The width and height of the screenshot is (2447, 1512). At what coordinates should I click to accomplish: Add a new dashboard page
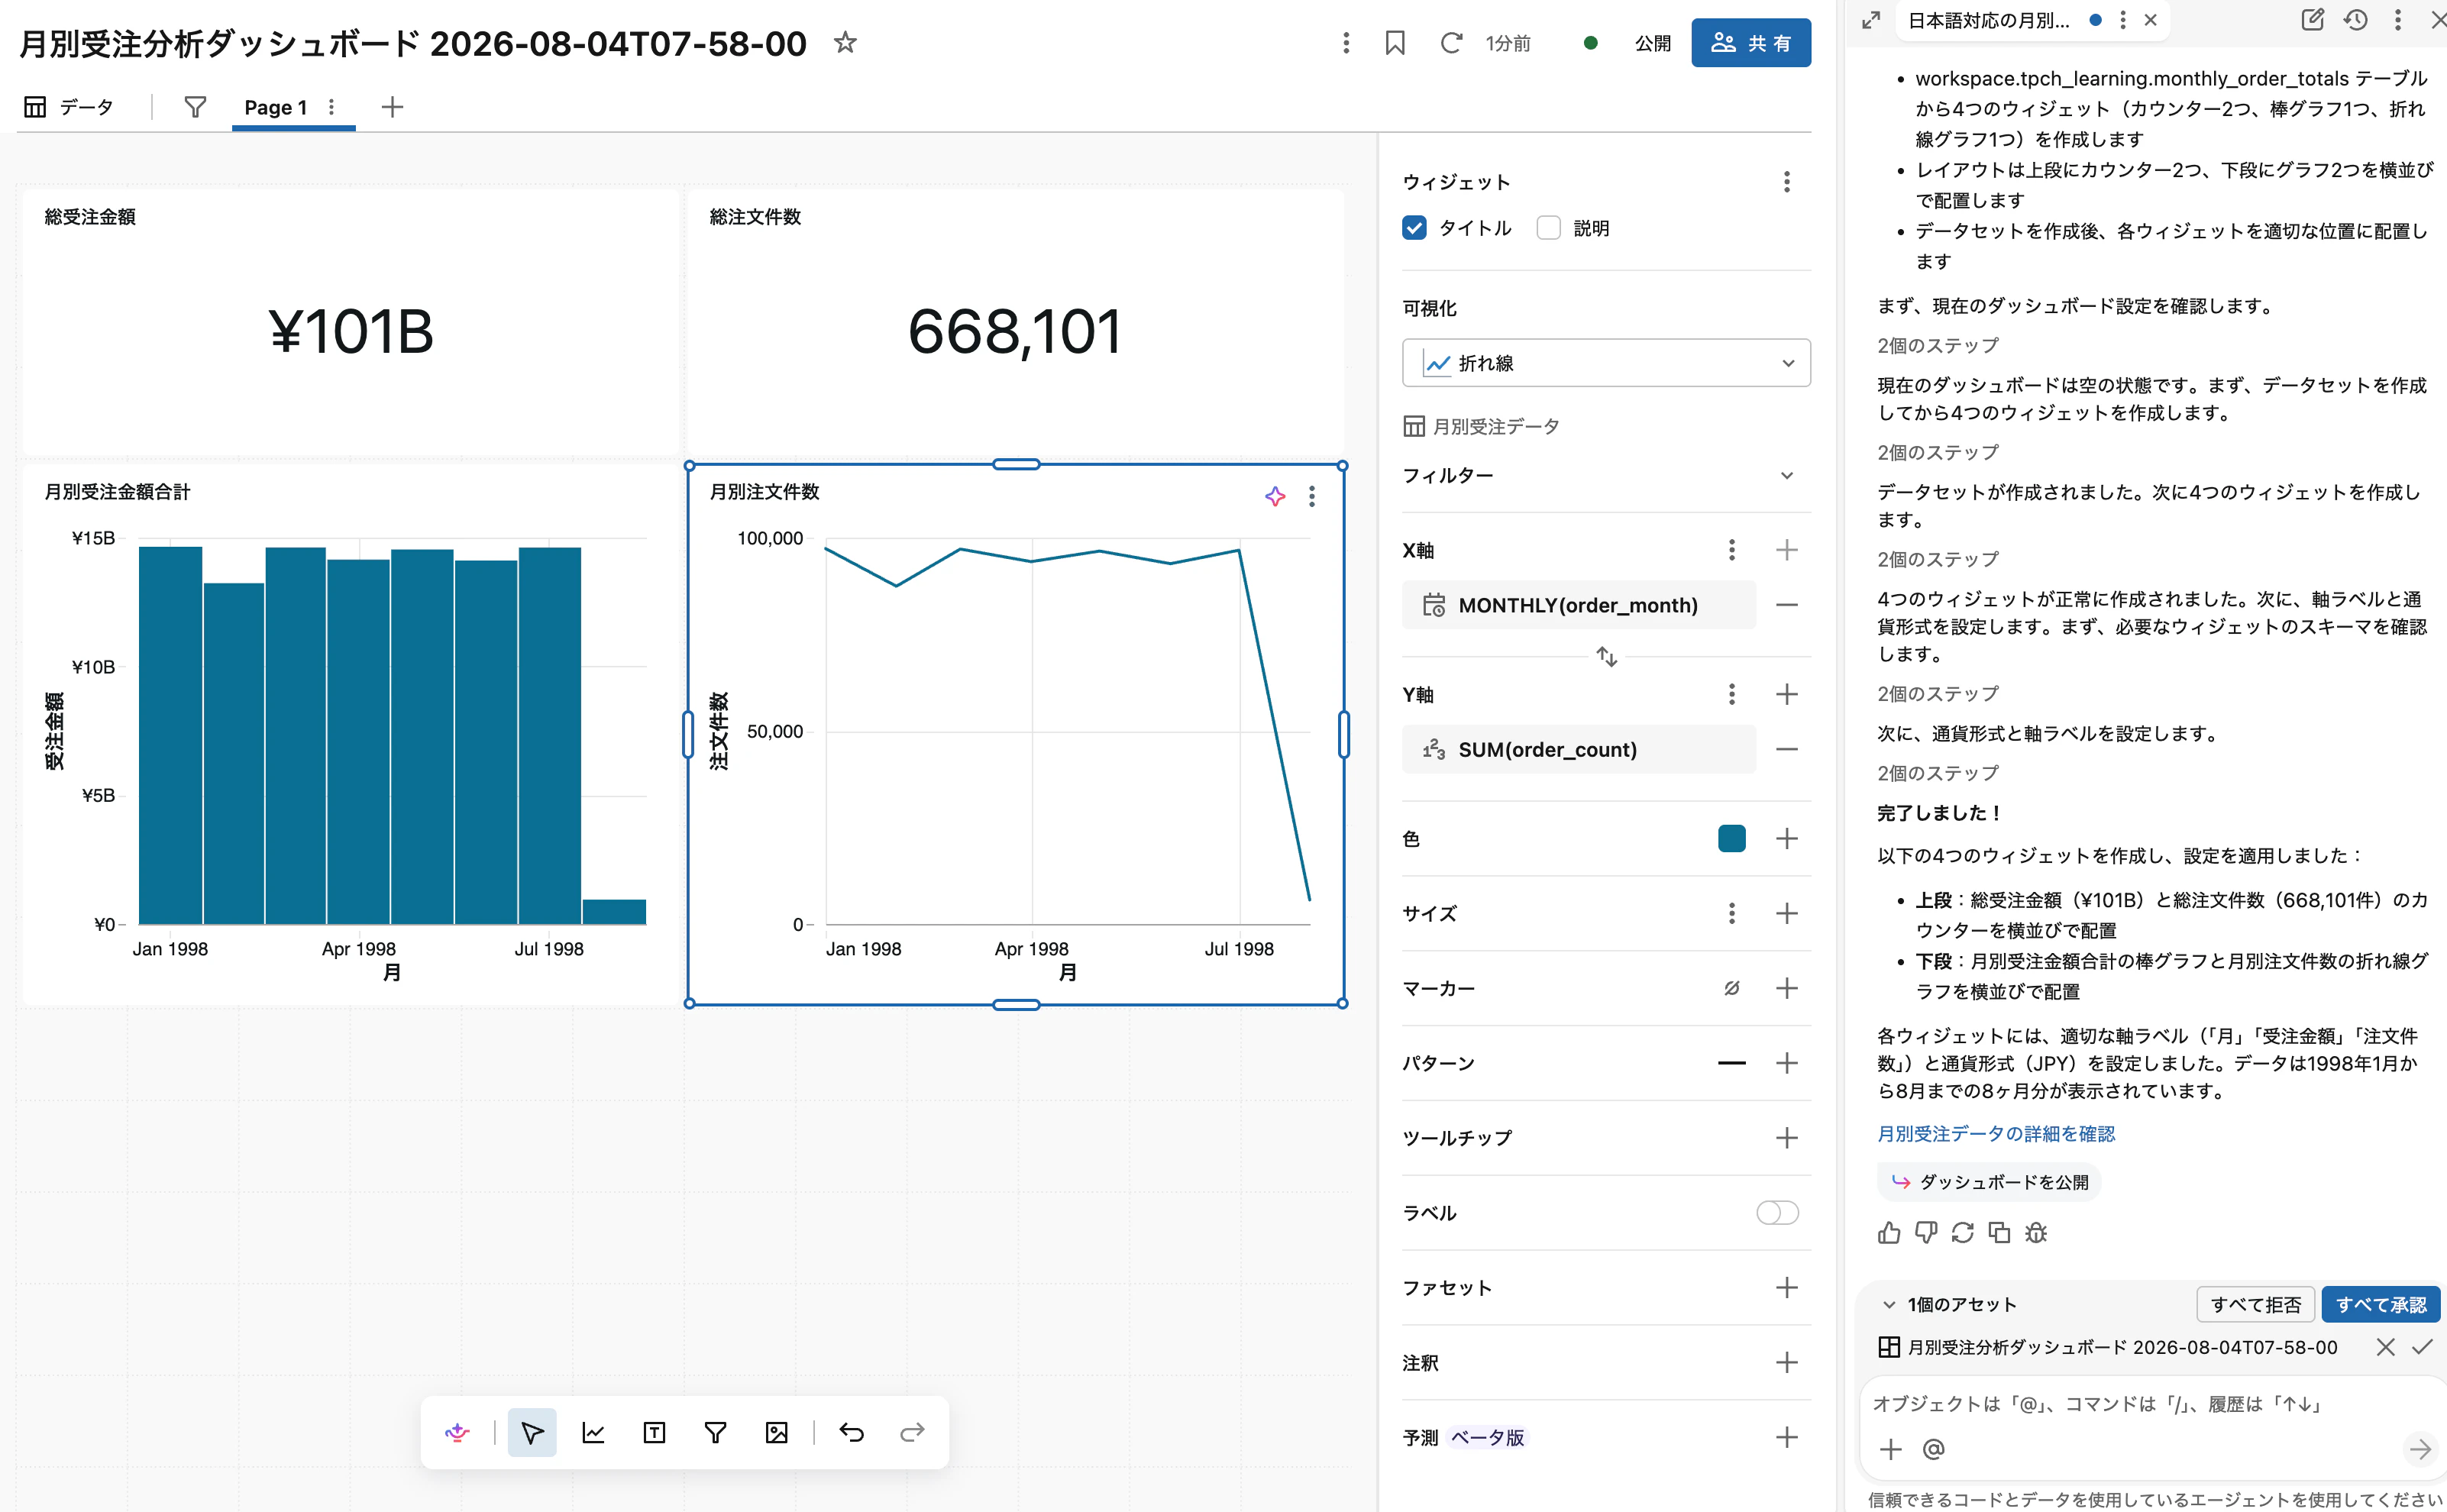(392, 107)
